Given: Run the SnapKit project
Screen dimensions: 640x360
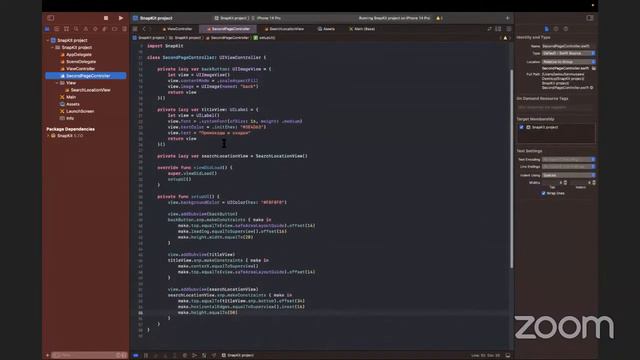Looking at the screenshot, I should [121, 18].
